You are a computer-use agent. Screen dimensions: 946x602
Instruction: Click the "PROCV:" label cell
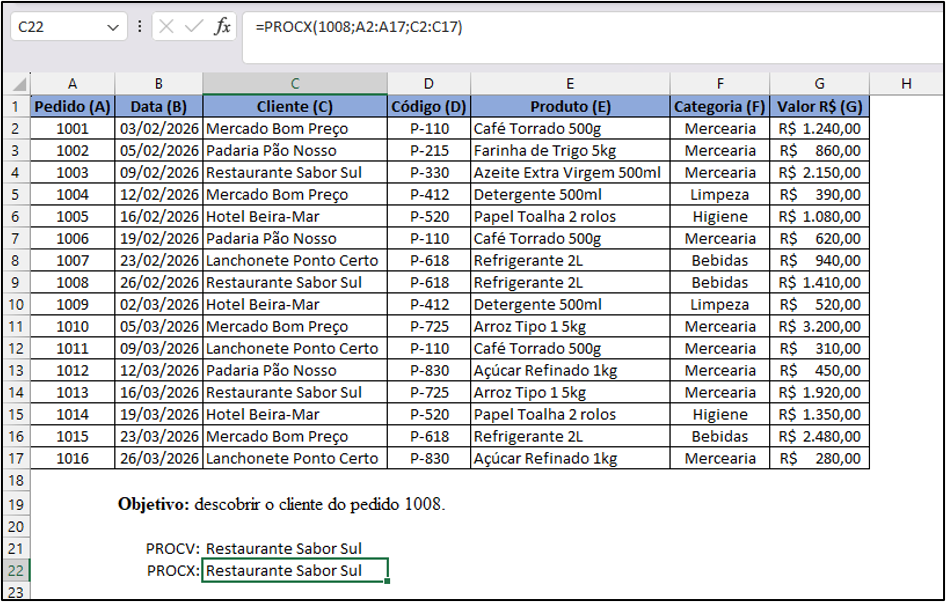point(159,548)
